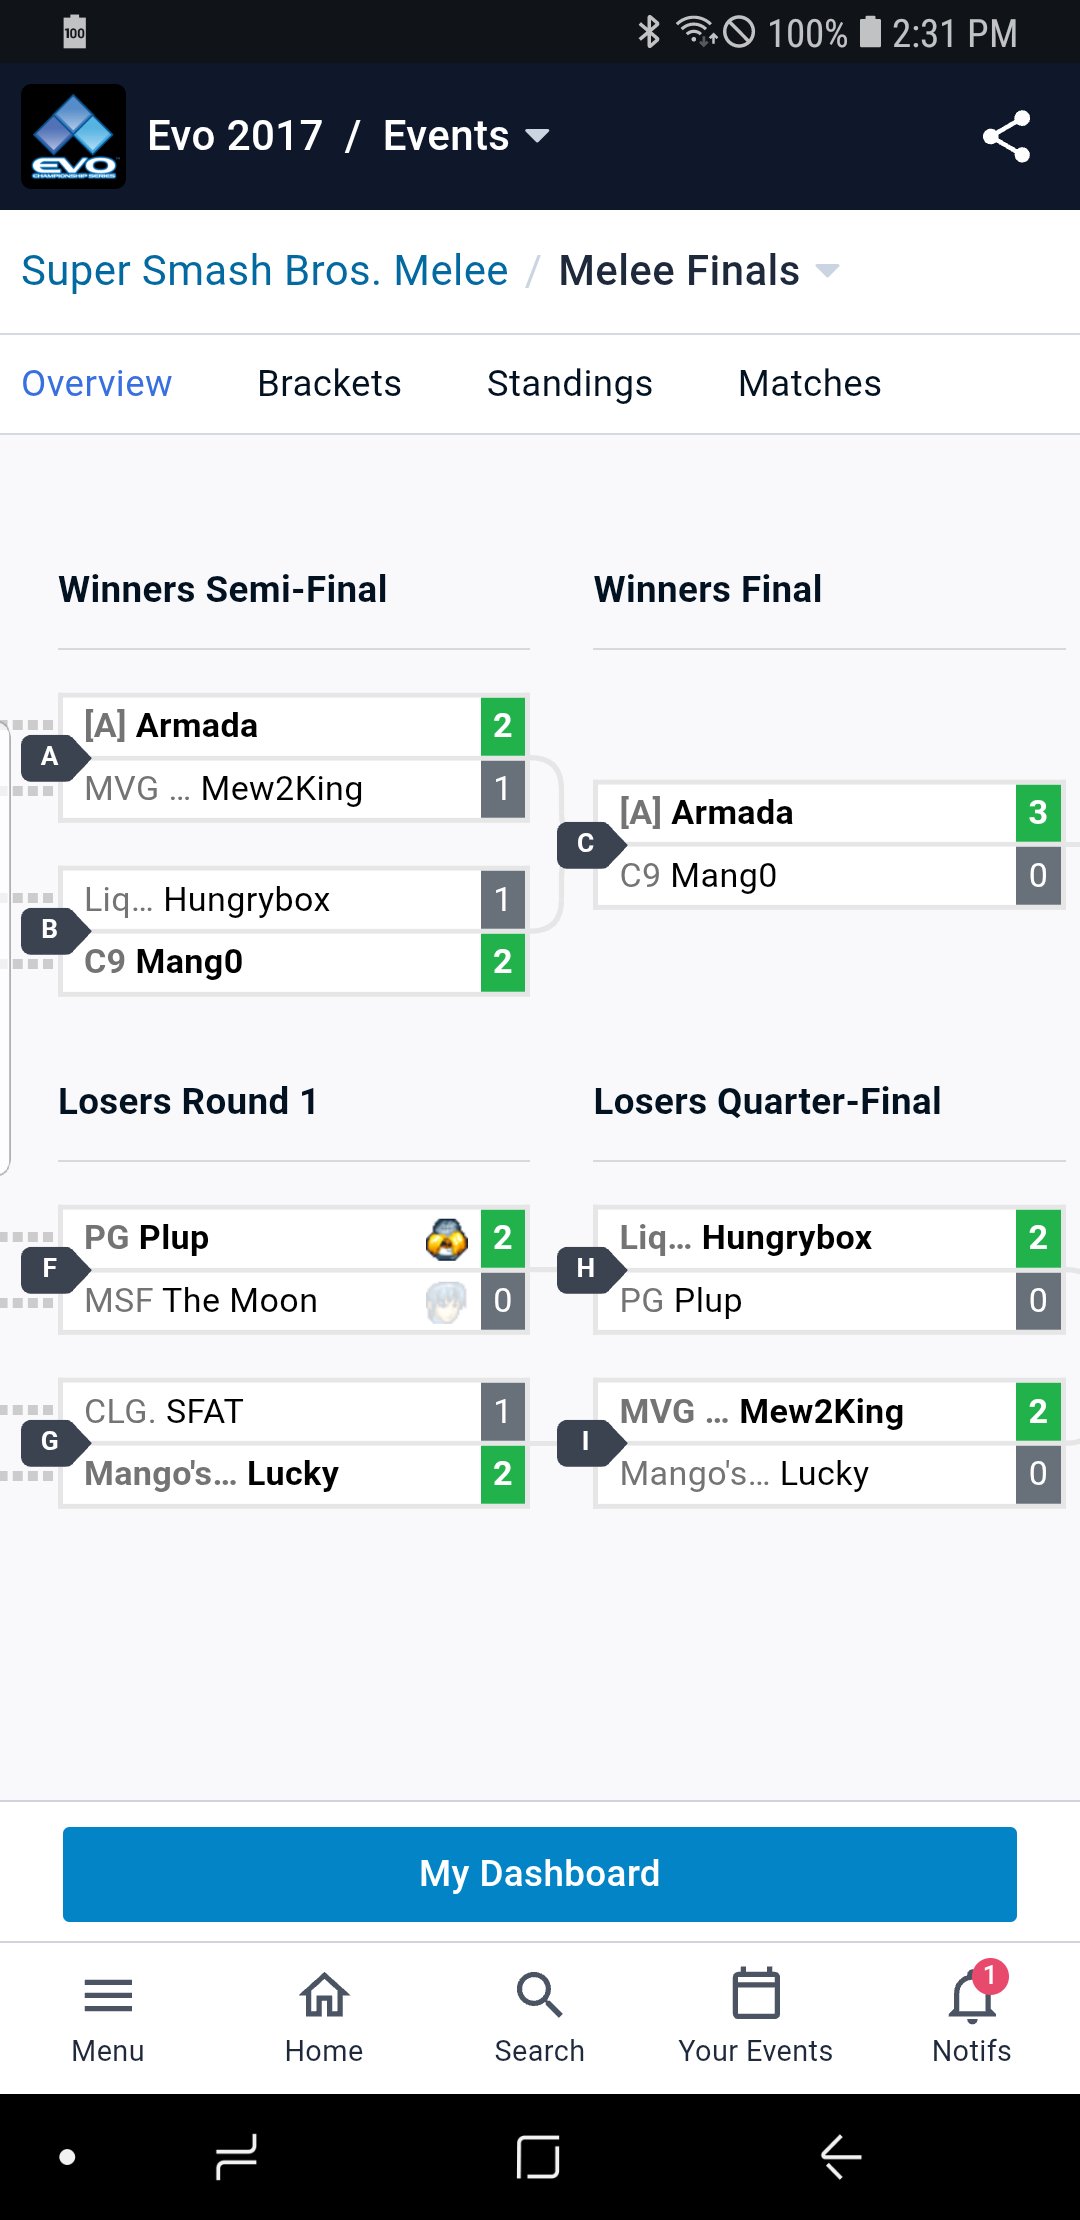The height and width of the screenshot is (2220, 1080).
Task: Open Super Smash Bros. Melee link
Action: point(265,270)
